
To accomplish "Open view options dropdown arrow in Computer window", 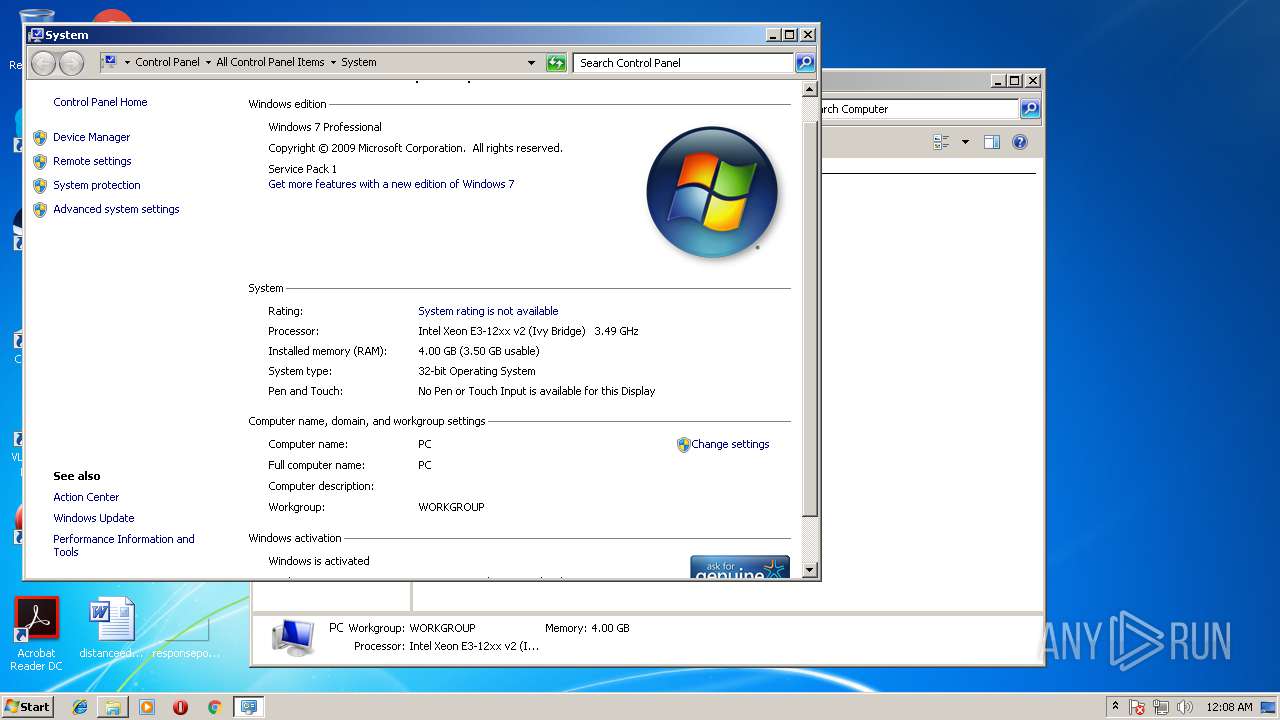I will (x=965, y=142).
